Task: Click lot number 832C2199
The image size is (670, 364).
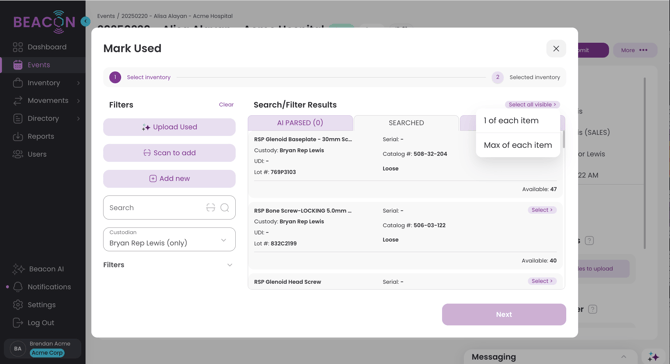Action: tap(283, 244)
